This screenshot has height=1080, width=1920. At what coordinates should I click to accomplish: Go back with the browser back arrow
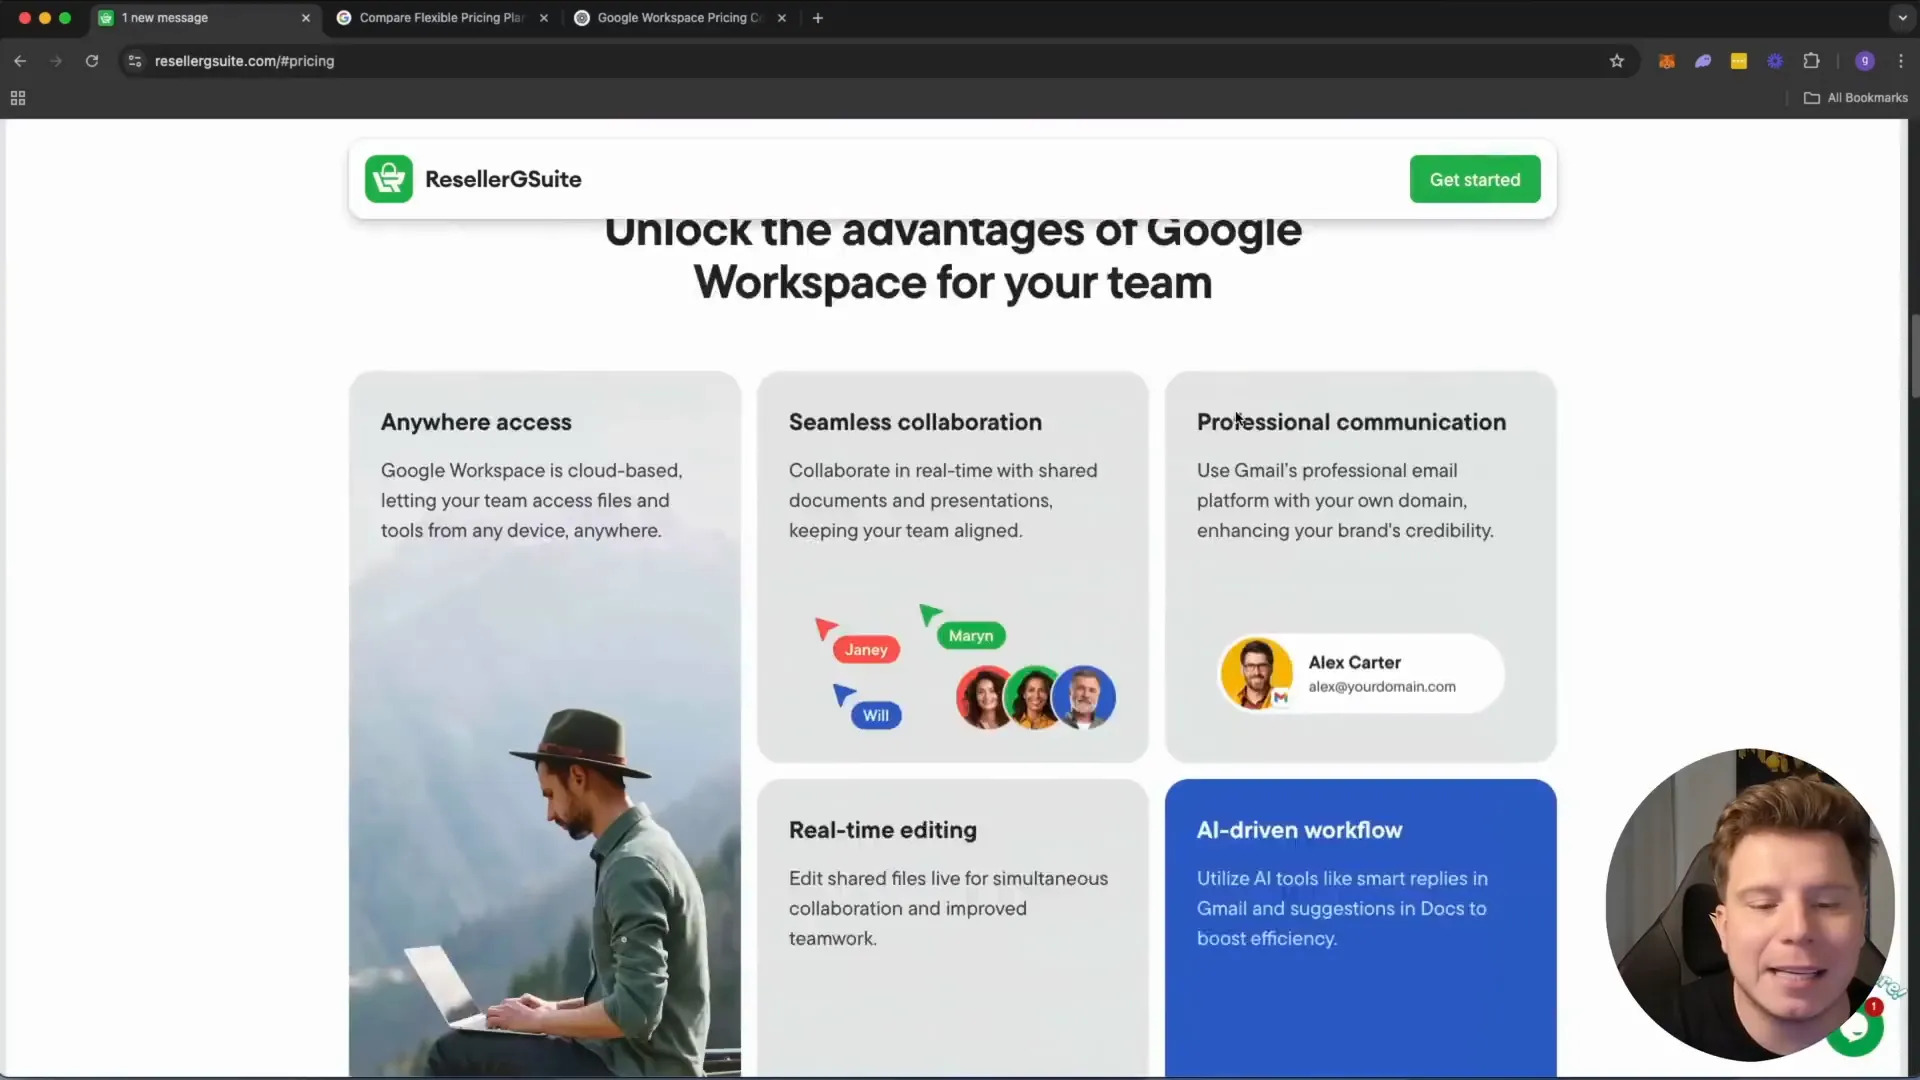pos(20,61)
